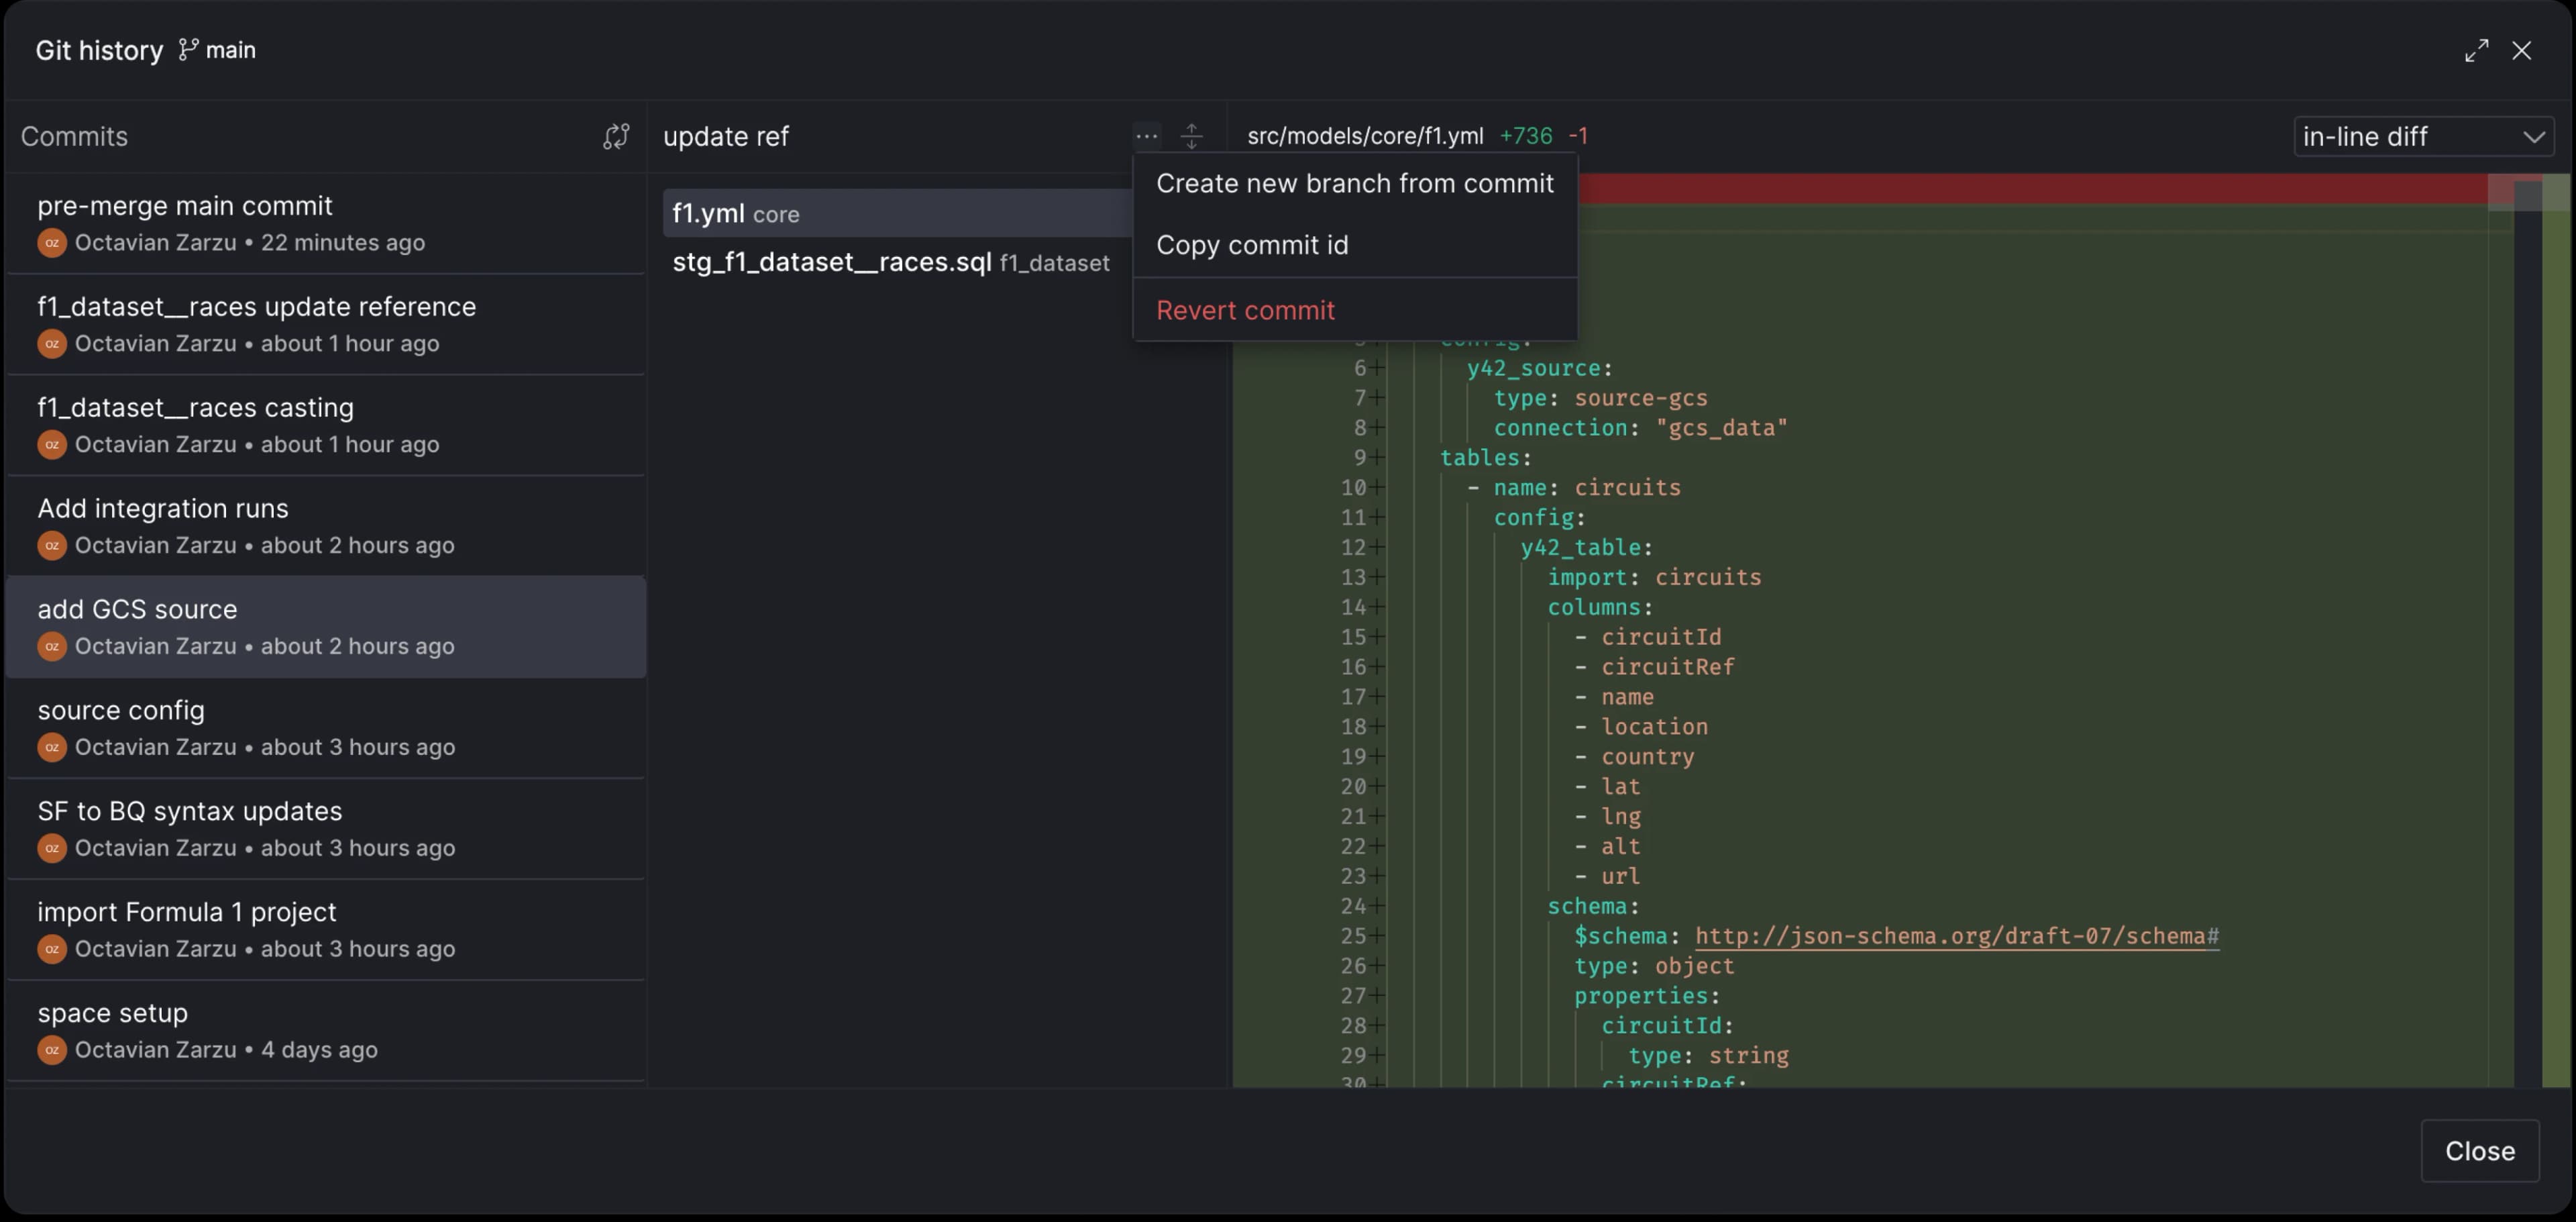The width and height of the screenshot is (2576, 1222).
Task: Click the avatar on pre-merge main commit
Action: click(52, 243)
